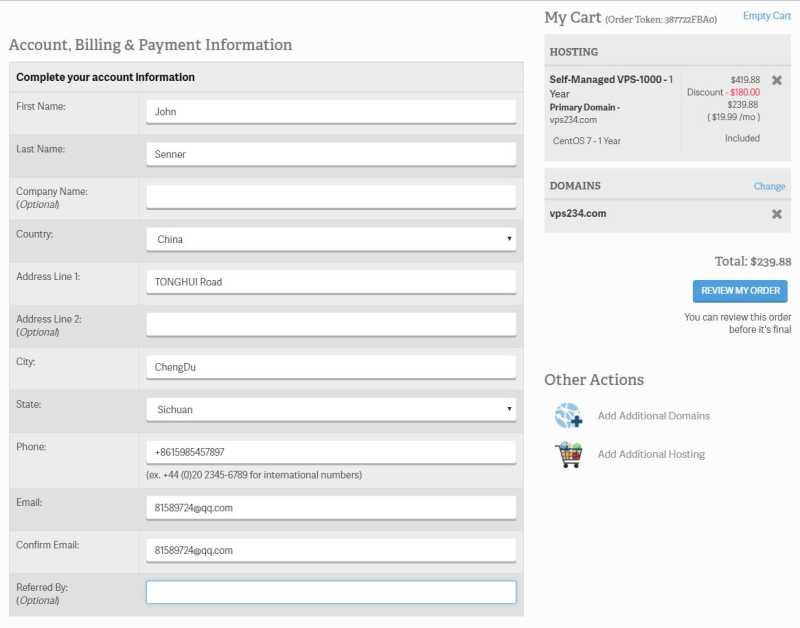Remove vps234.com from Domains section
The width and height of the screenshot is (800, 628).
777,214
